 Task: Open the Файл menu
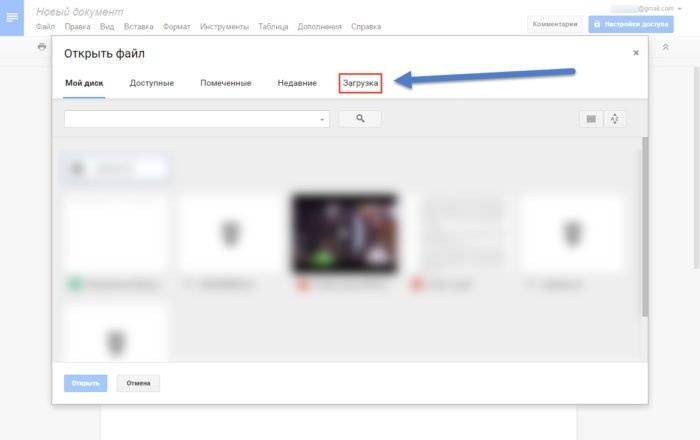[x=44, y=27]
